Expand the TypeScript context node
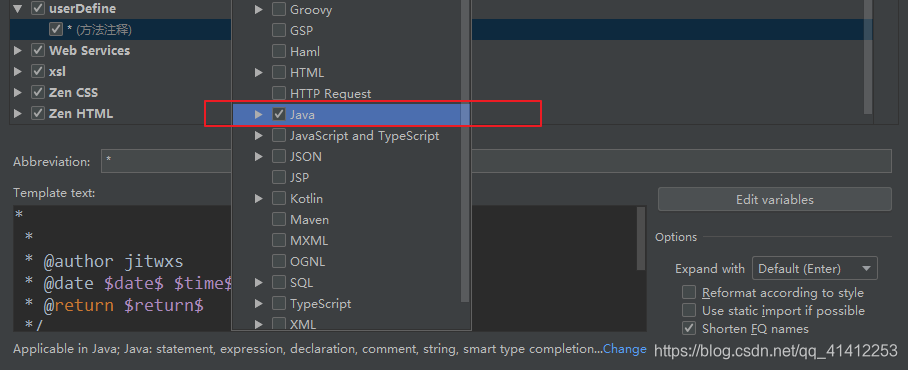Viewport: 908px width, 370px height. coord(259,303)
